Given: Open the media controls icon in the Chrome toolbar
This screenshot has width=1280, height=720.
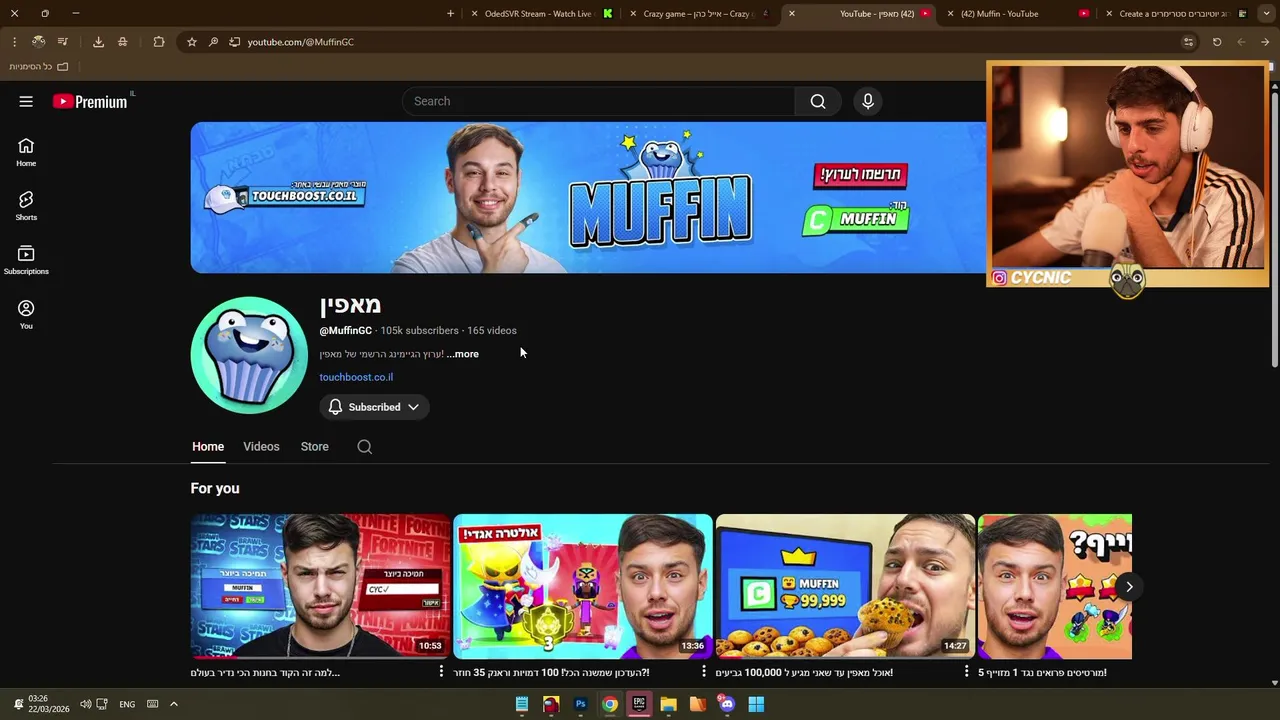Looking at the screenshot, I should (63, 42).
